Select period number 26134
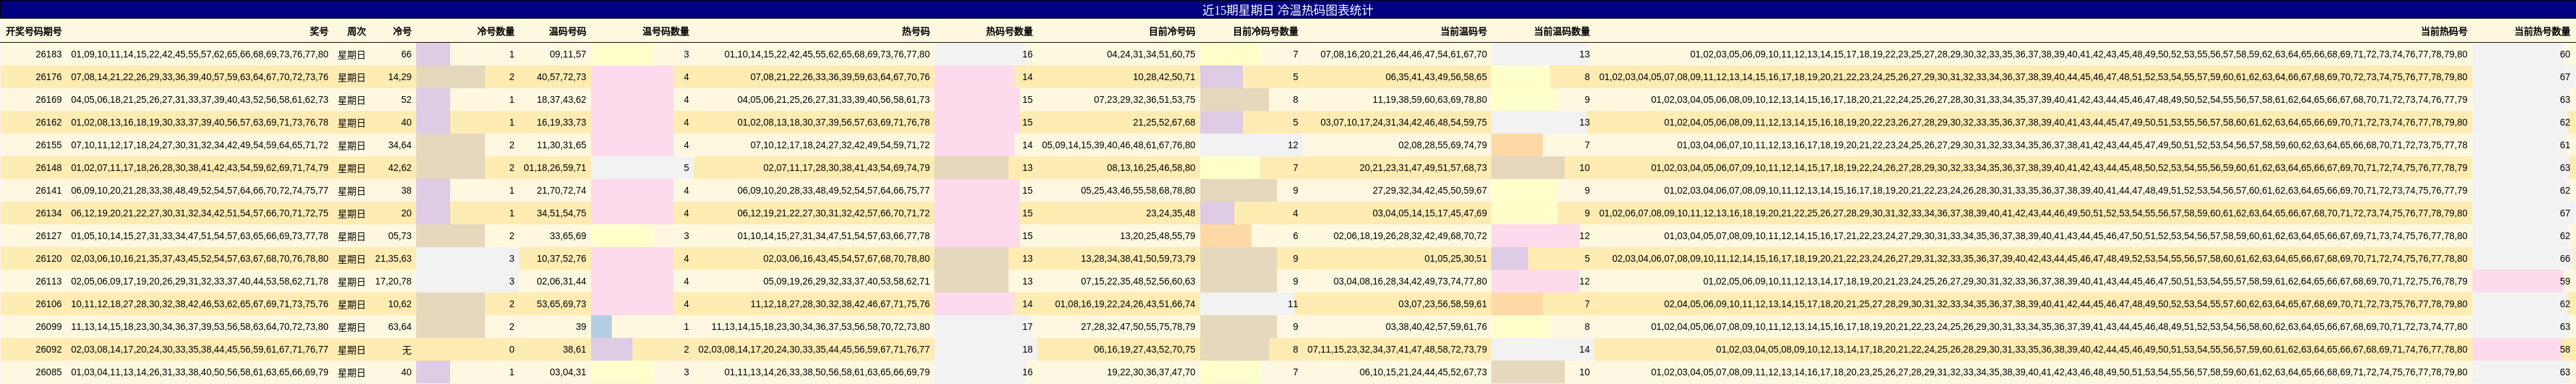 tap(48, 213)
